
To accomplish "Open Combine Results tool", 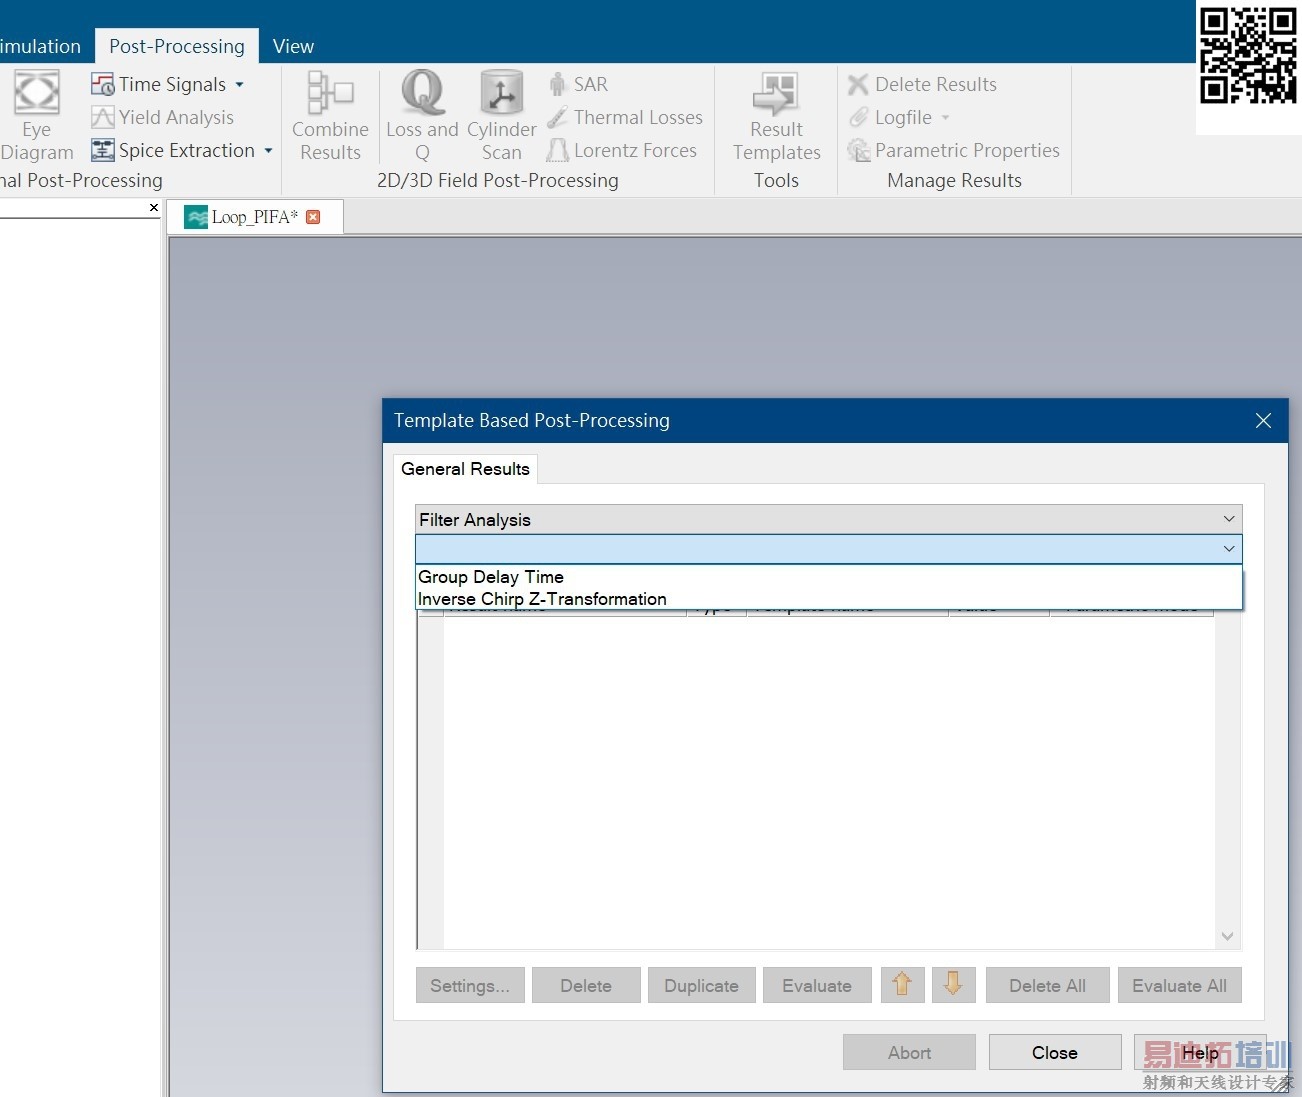I will (x=330, y=116).
